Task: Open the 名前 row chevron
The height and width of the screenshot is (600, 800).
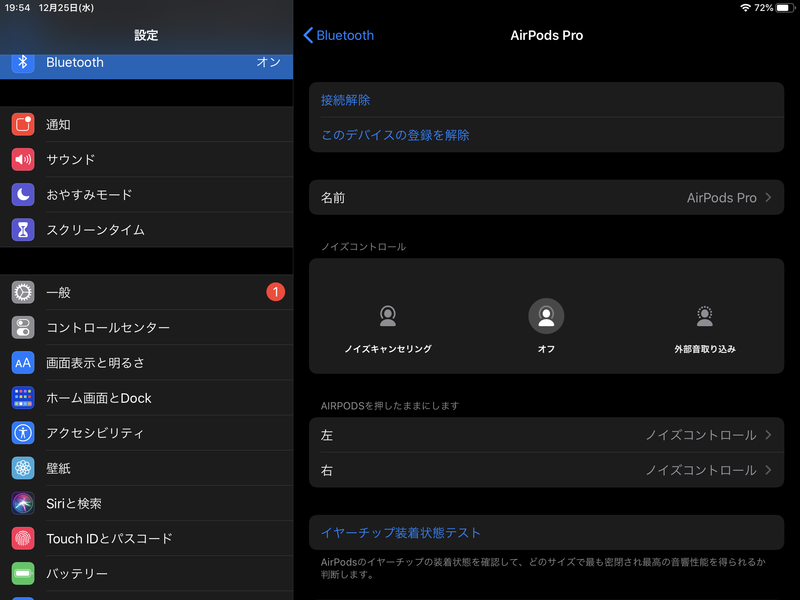Action: pyautogui.click(x=768, y=197)
